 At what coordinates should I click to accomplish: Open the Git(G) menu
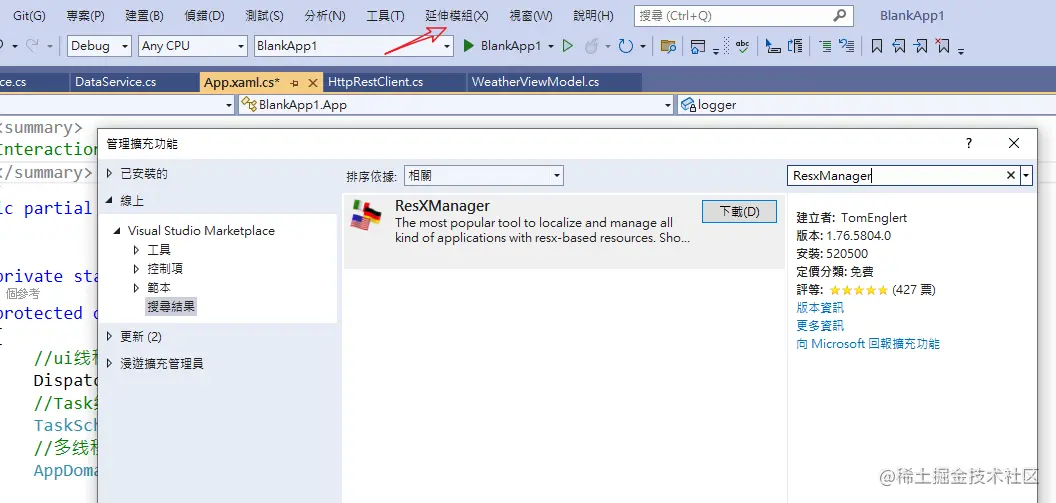tap(30, 15)
